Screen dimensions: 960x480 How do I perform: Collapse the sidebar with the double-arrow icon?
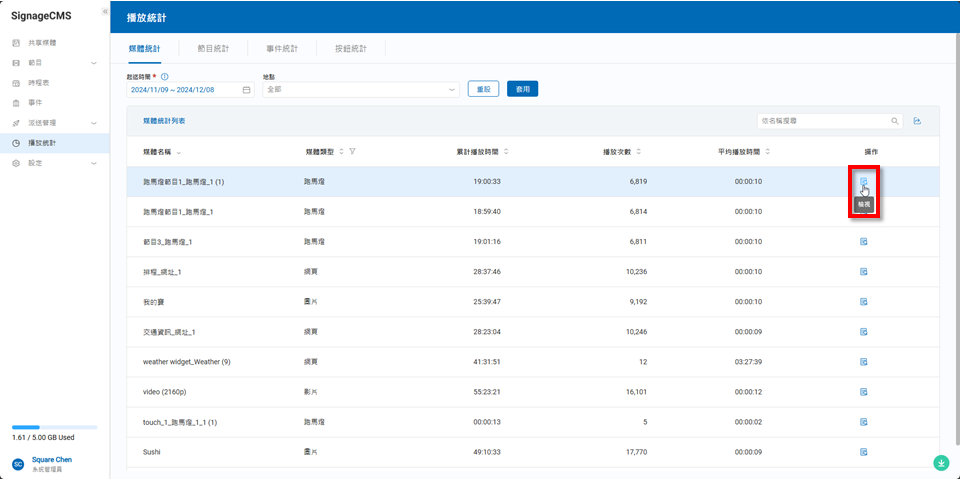point(105,11)
